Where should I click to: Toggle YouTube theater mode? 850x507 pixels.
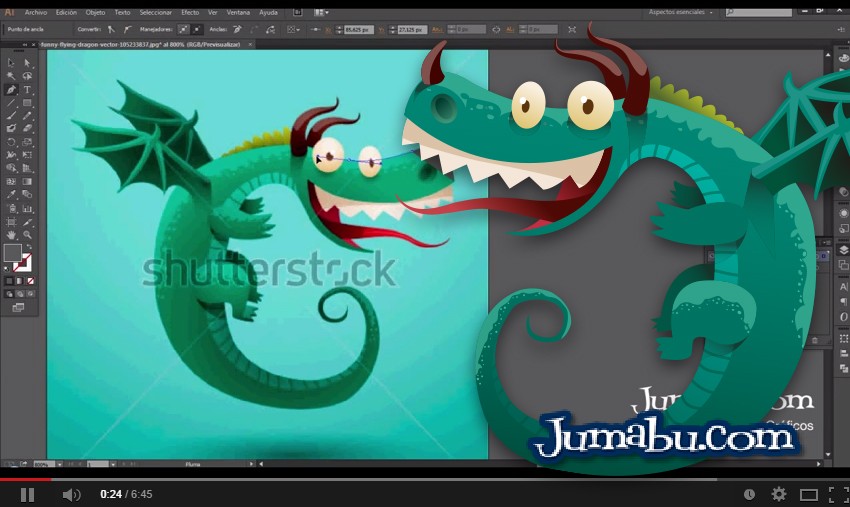[x=809, y=495]
